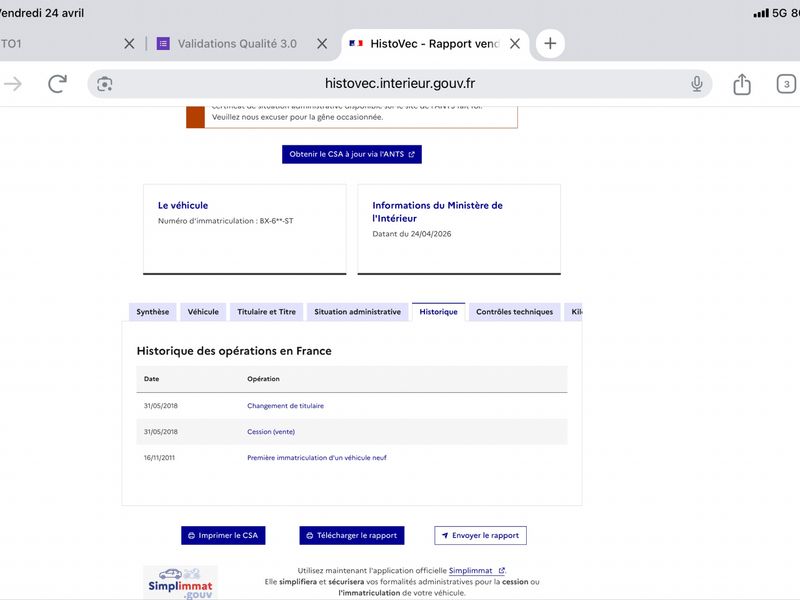Open a new tab with plus icon

(550, 43)
